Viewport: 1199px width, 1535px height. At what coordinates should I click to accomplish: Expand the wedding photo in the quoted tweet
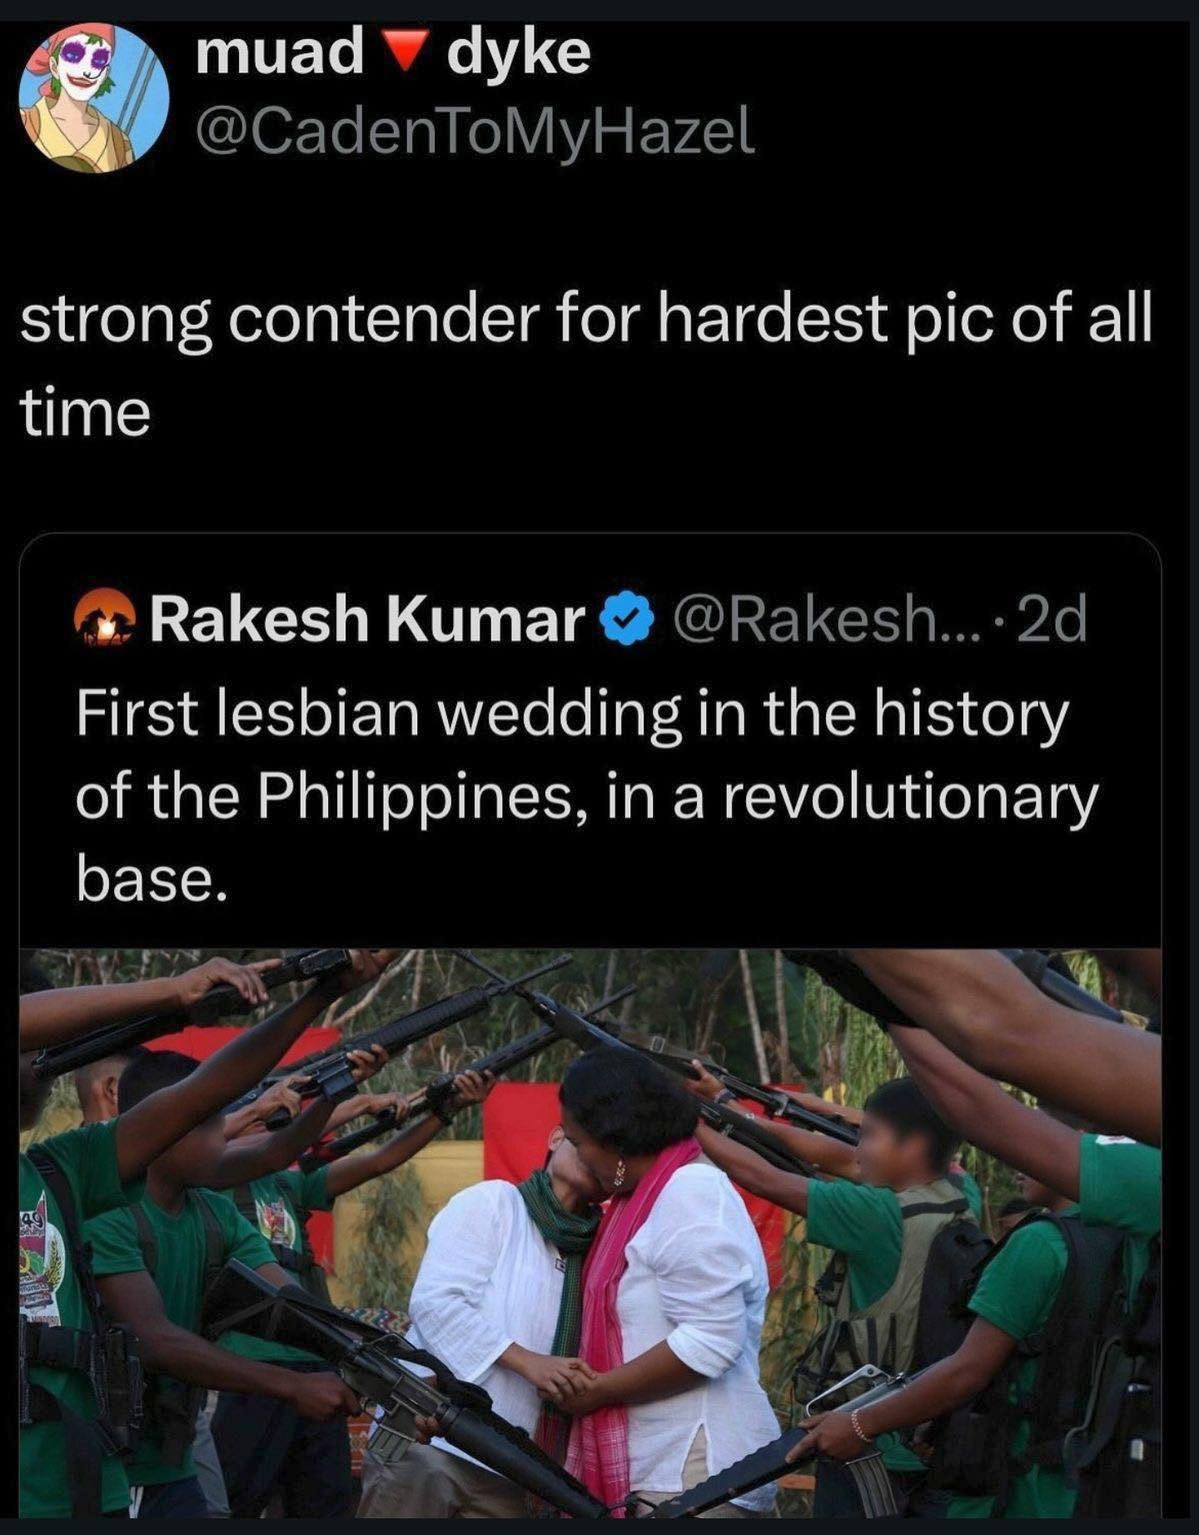pos(590,1232)
